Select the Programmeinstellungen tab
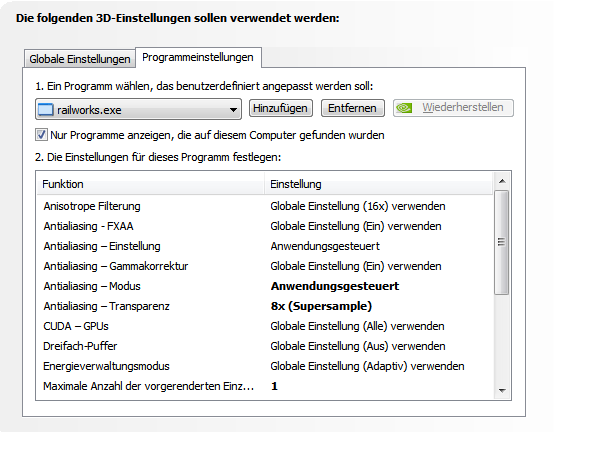This screenshot has height=450, width=600. (x=198, y=58)
